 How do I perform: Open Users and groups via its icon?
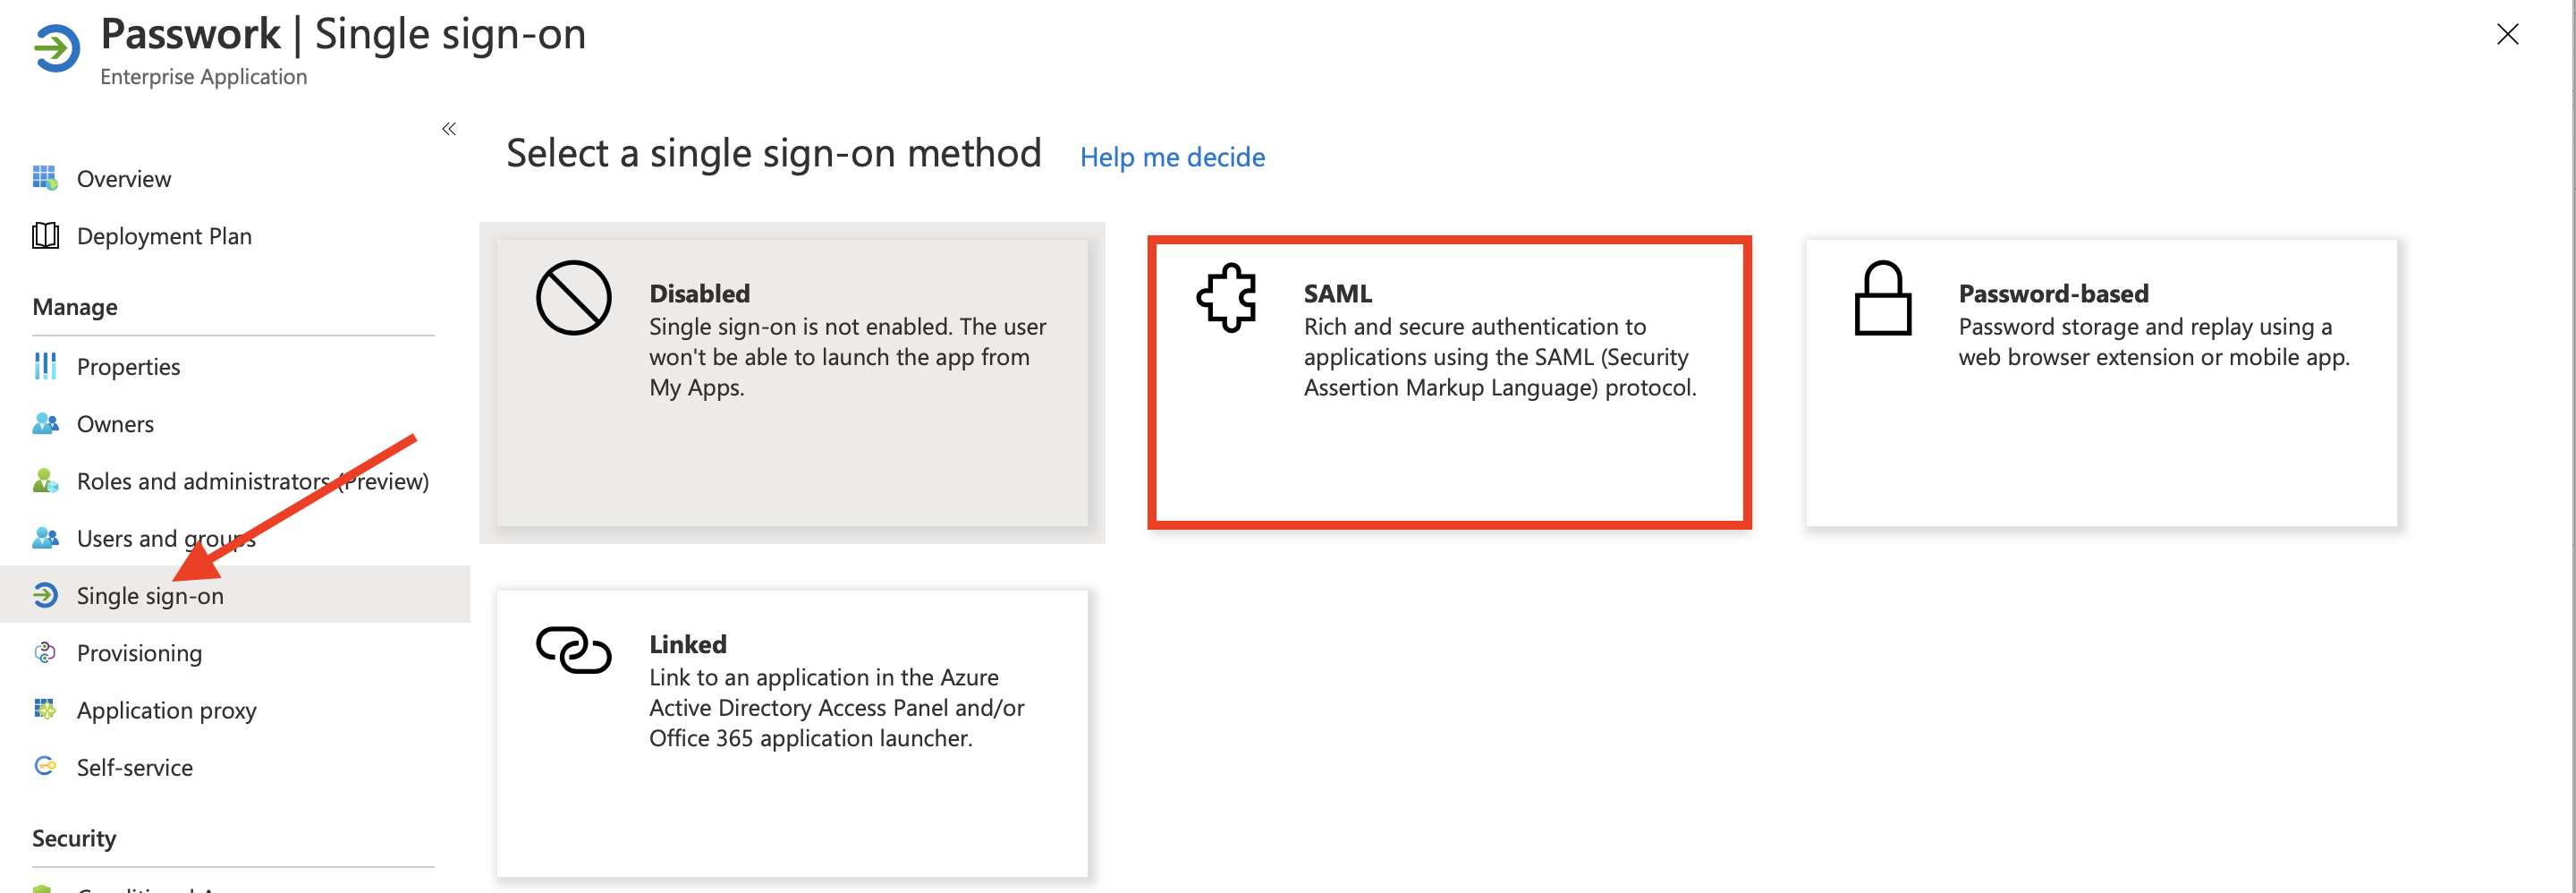45,538
